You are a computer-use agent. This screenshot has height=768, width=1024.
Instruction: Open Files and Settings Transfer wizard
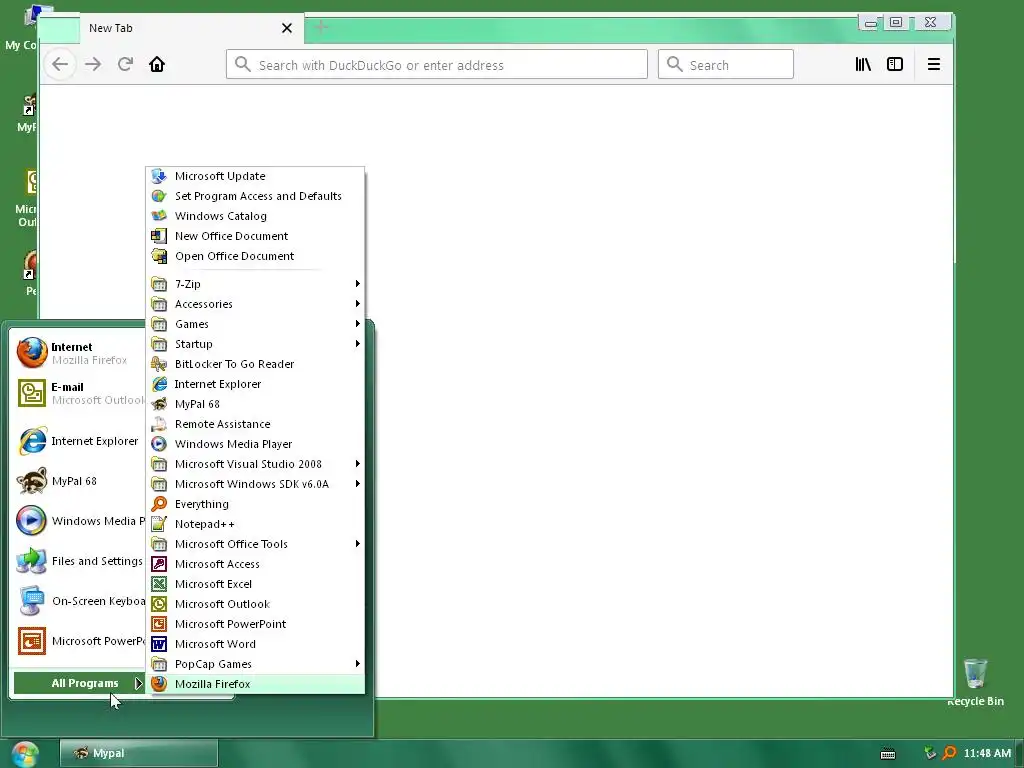click(79, 561)
